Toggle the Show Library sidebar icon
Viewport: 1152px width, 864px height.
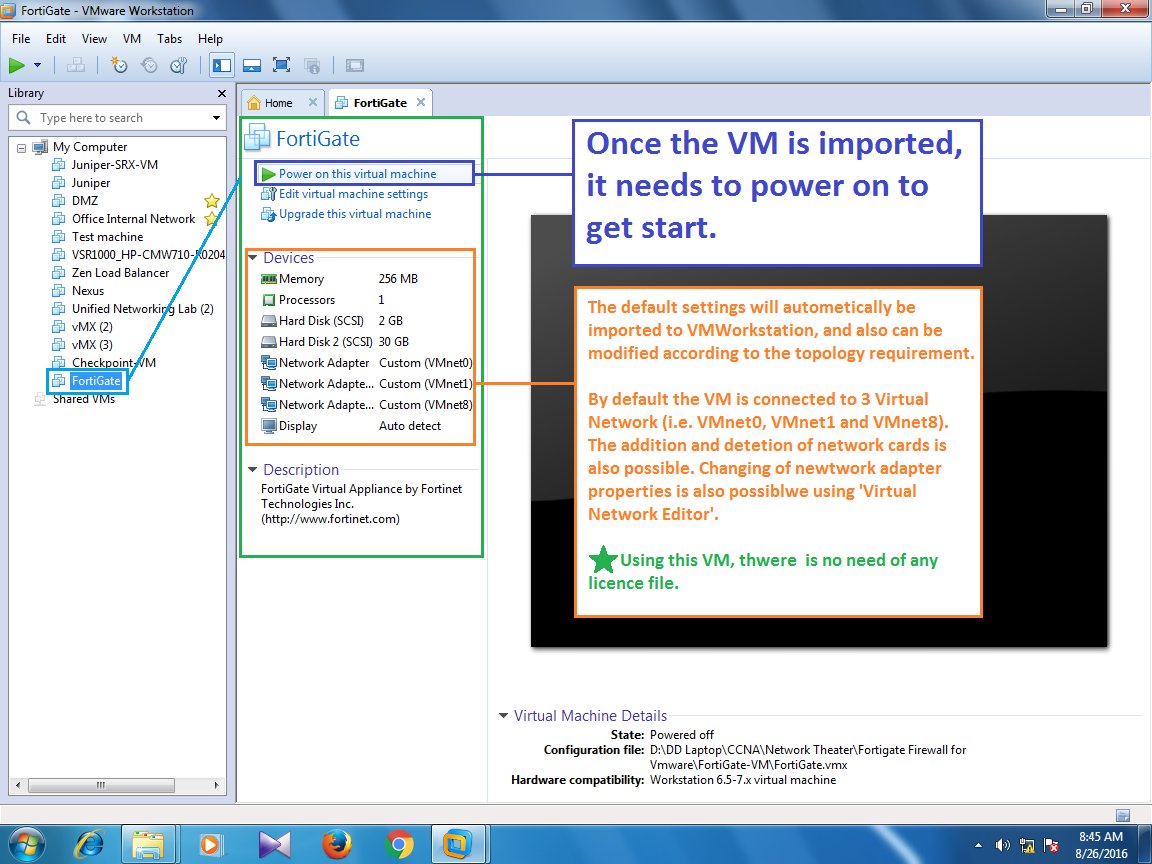point(221,65)
